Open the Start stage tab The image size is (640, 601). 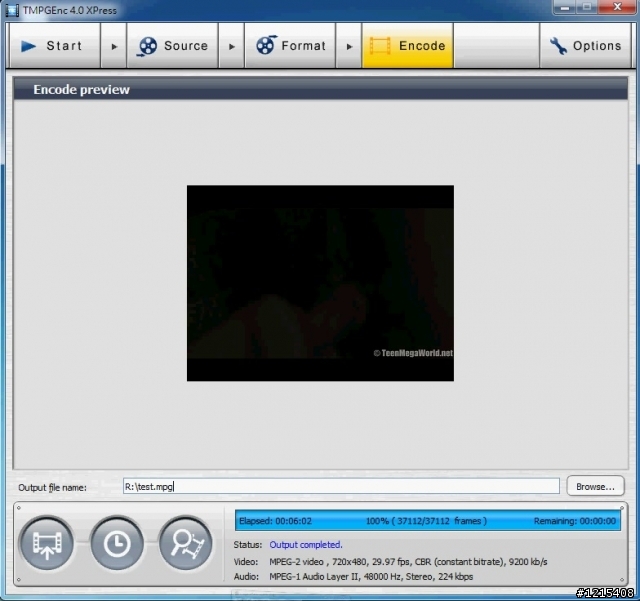(x=55, y=46)
